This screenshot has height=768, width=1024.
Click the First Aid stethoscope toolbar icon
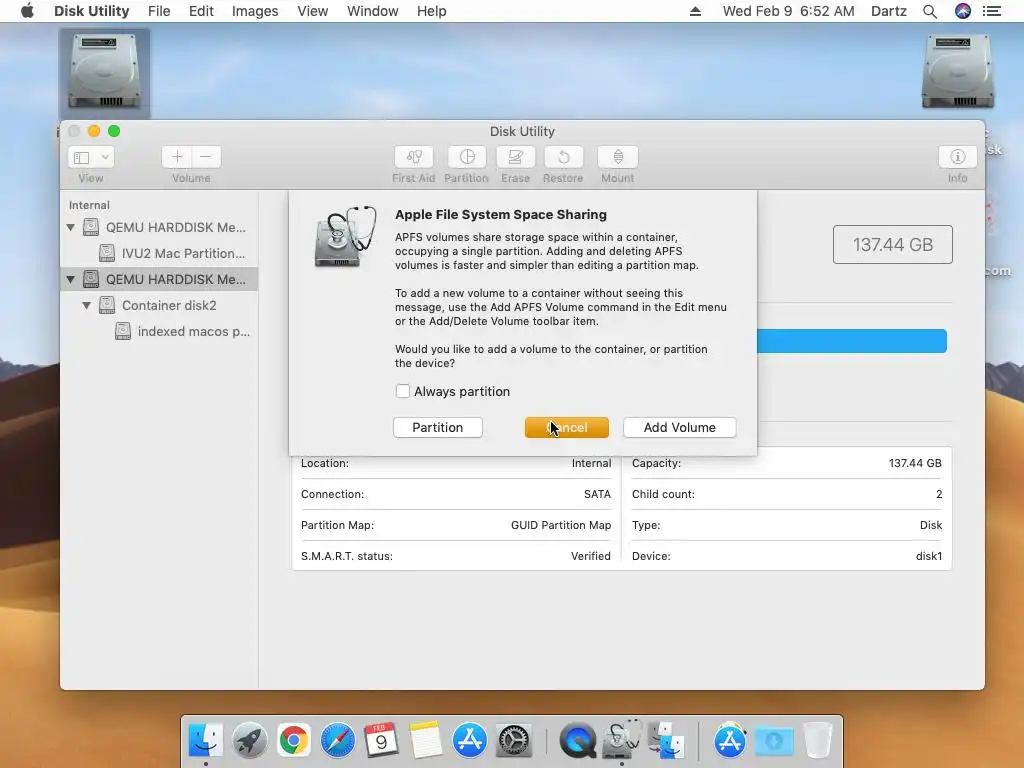coord(413,157)
